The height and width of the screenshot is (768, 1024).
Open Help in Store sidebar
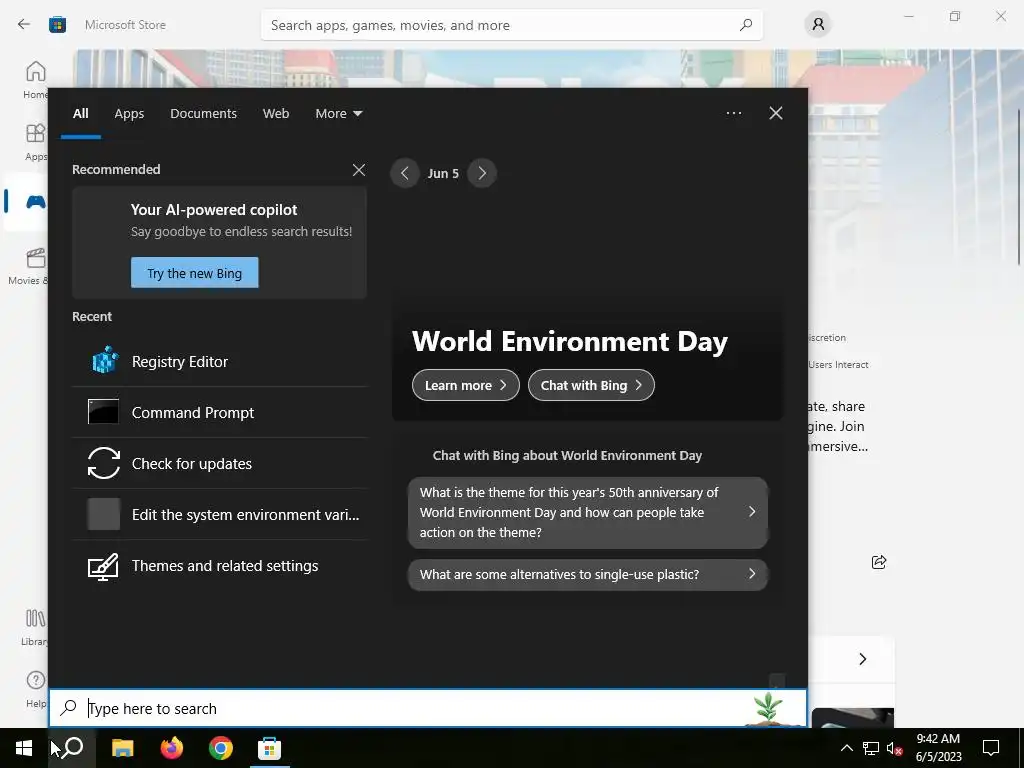[36, 688]
